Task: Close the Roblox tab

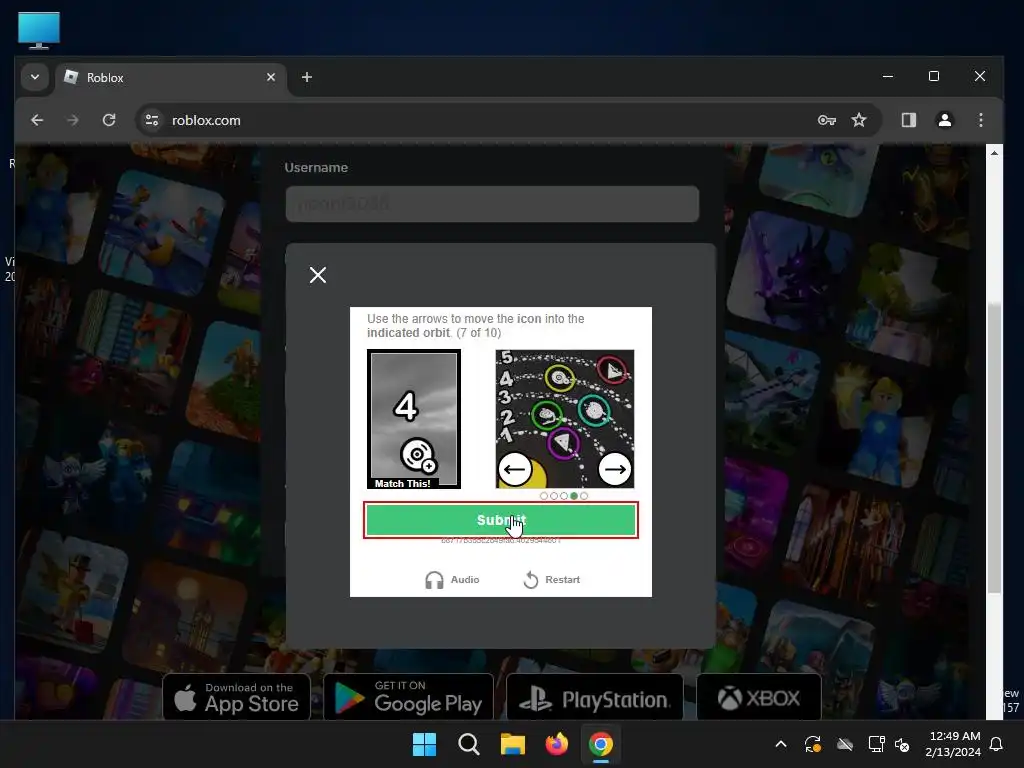Action: pos(271,77)
